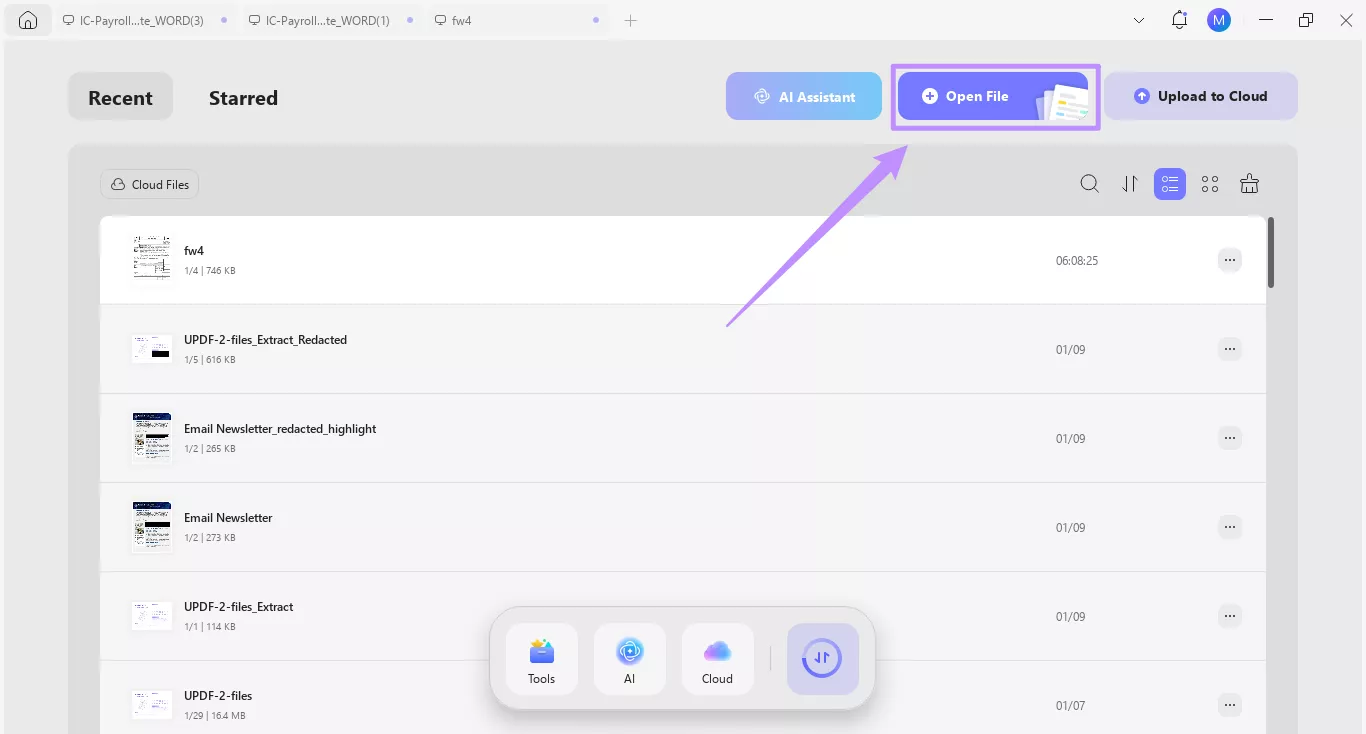
Task: Open the UPDF-2-files_Extract file name
Action: click(239, 607)
